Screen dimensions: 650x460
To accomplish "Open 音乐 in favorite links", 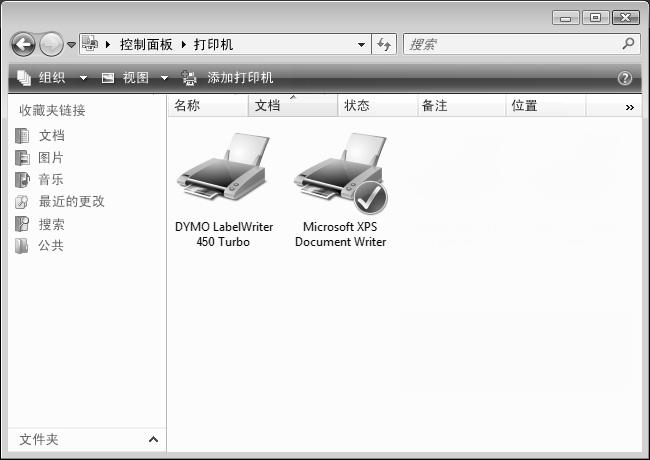I will tap(51, 179).
